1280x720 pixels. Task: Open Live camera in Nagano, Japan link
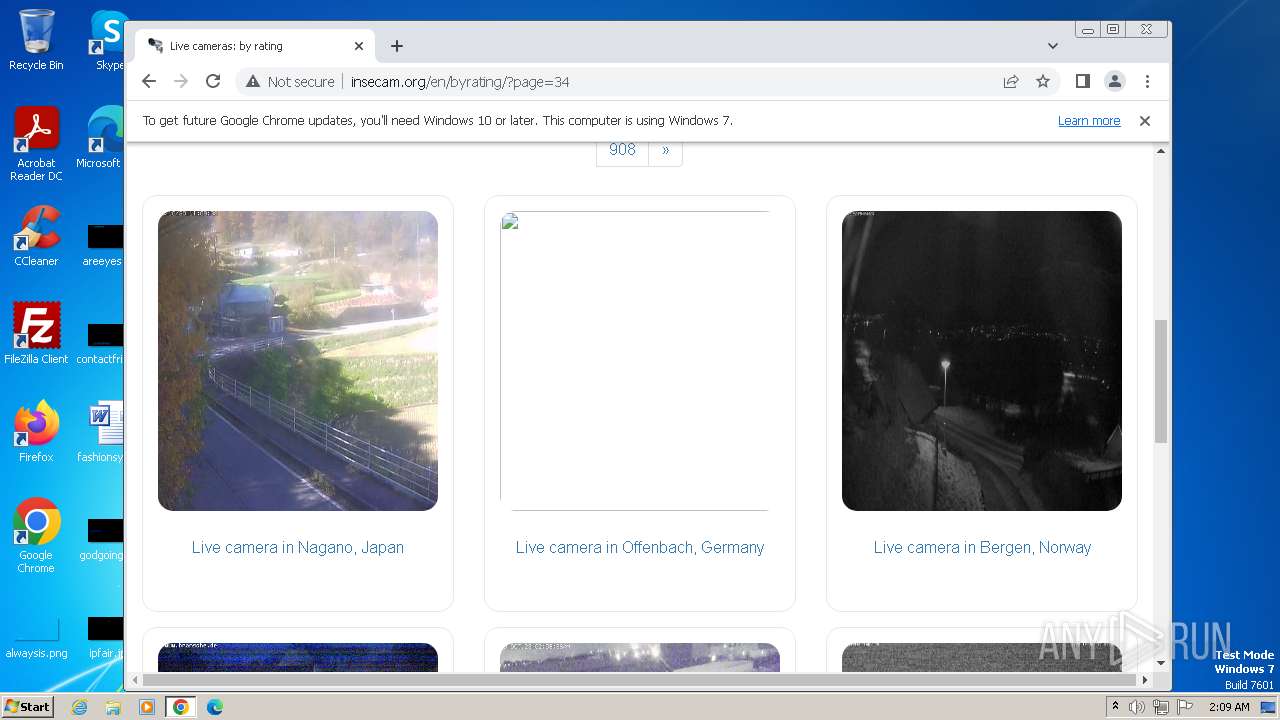point(298,547)
